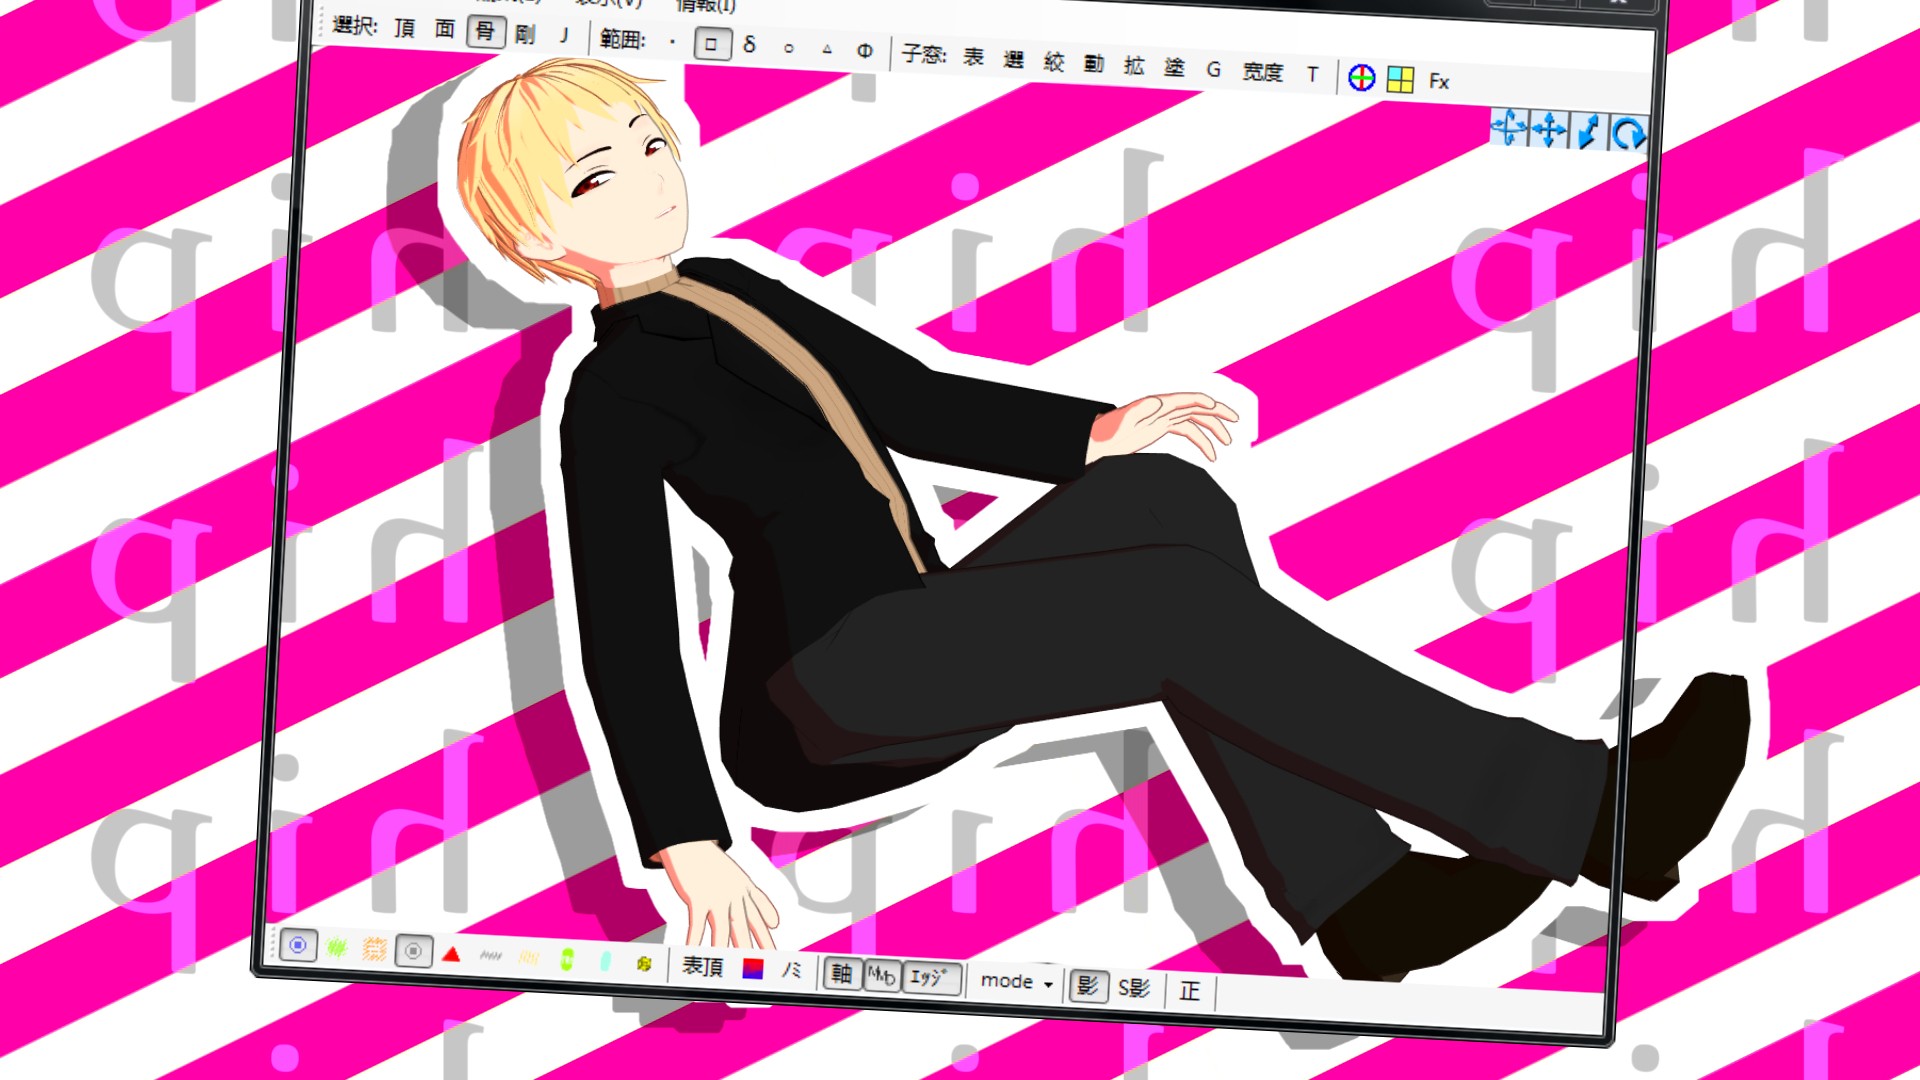Viewport: 1920px width, 1080px height.
Task: Open the mode dropdown
Action: (1008, 981)
